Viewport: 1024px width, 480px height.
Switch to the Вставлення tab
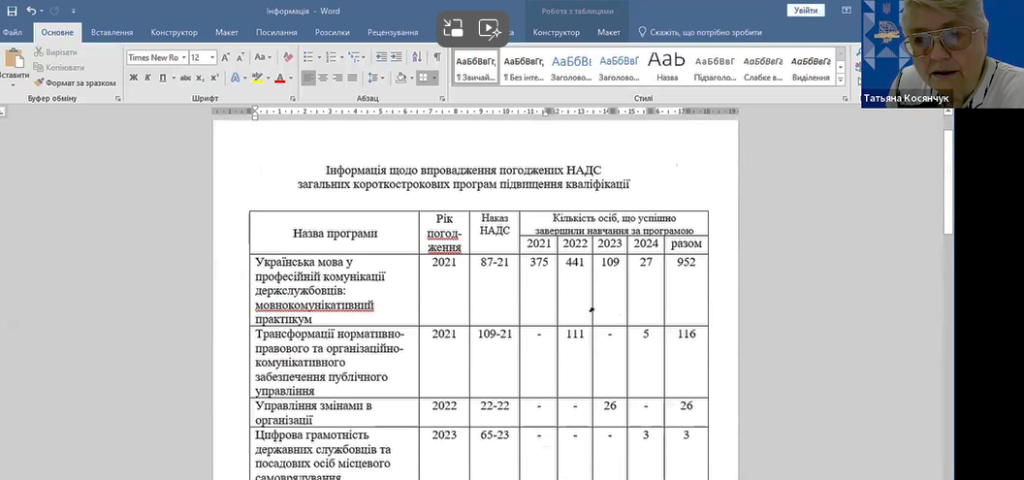click(112, 32)
